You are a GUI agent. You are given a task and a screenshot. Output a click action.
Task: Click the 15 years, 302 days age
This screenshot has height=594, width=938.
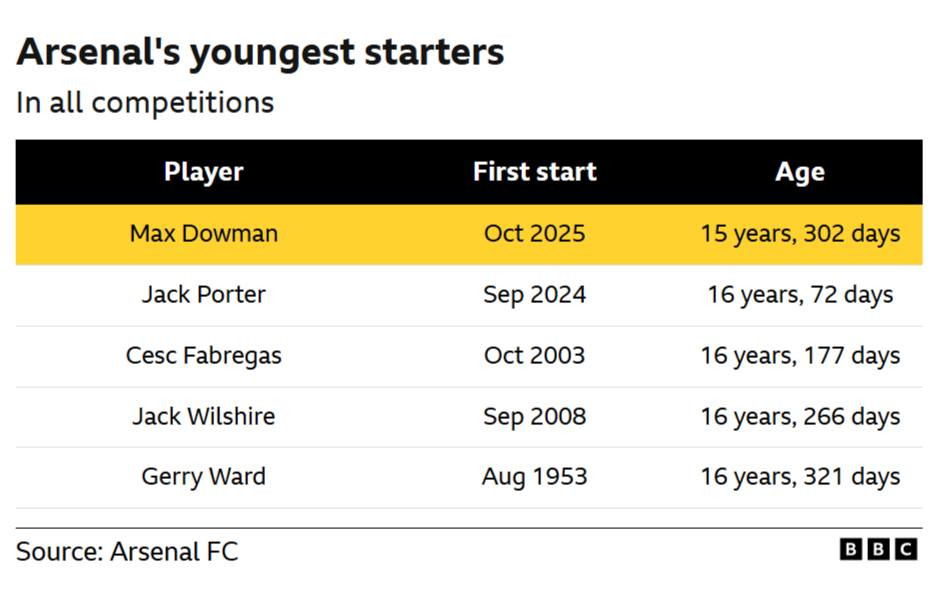point(800,234)
